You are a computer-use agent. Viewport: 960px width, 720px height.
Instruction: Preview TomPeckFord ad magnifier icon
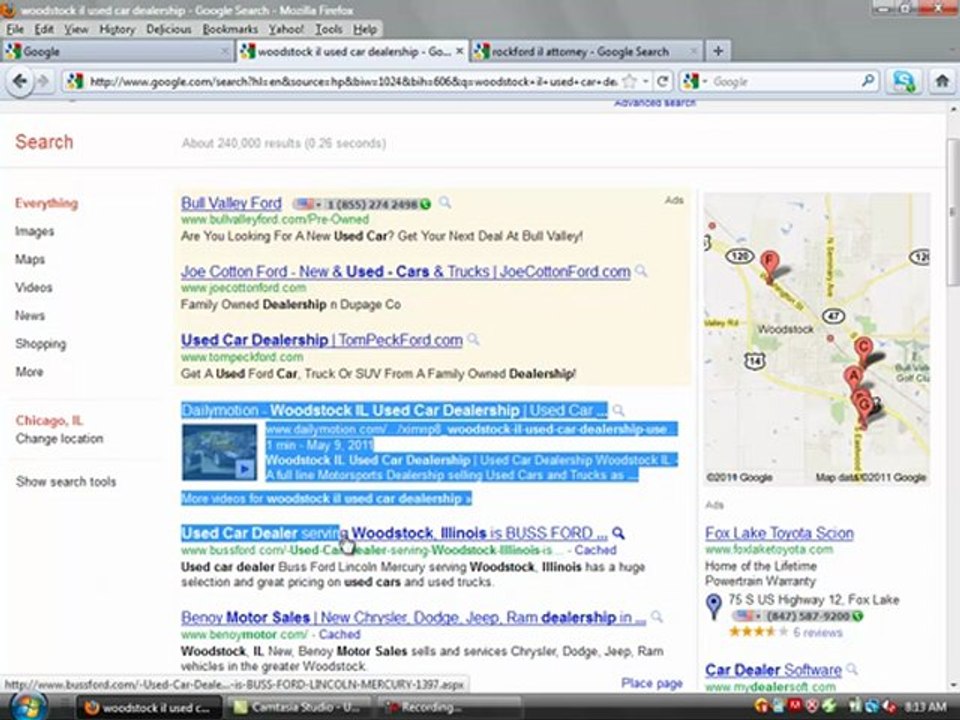tap(473, 339)
